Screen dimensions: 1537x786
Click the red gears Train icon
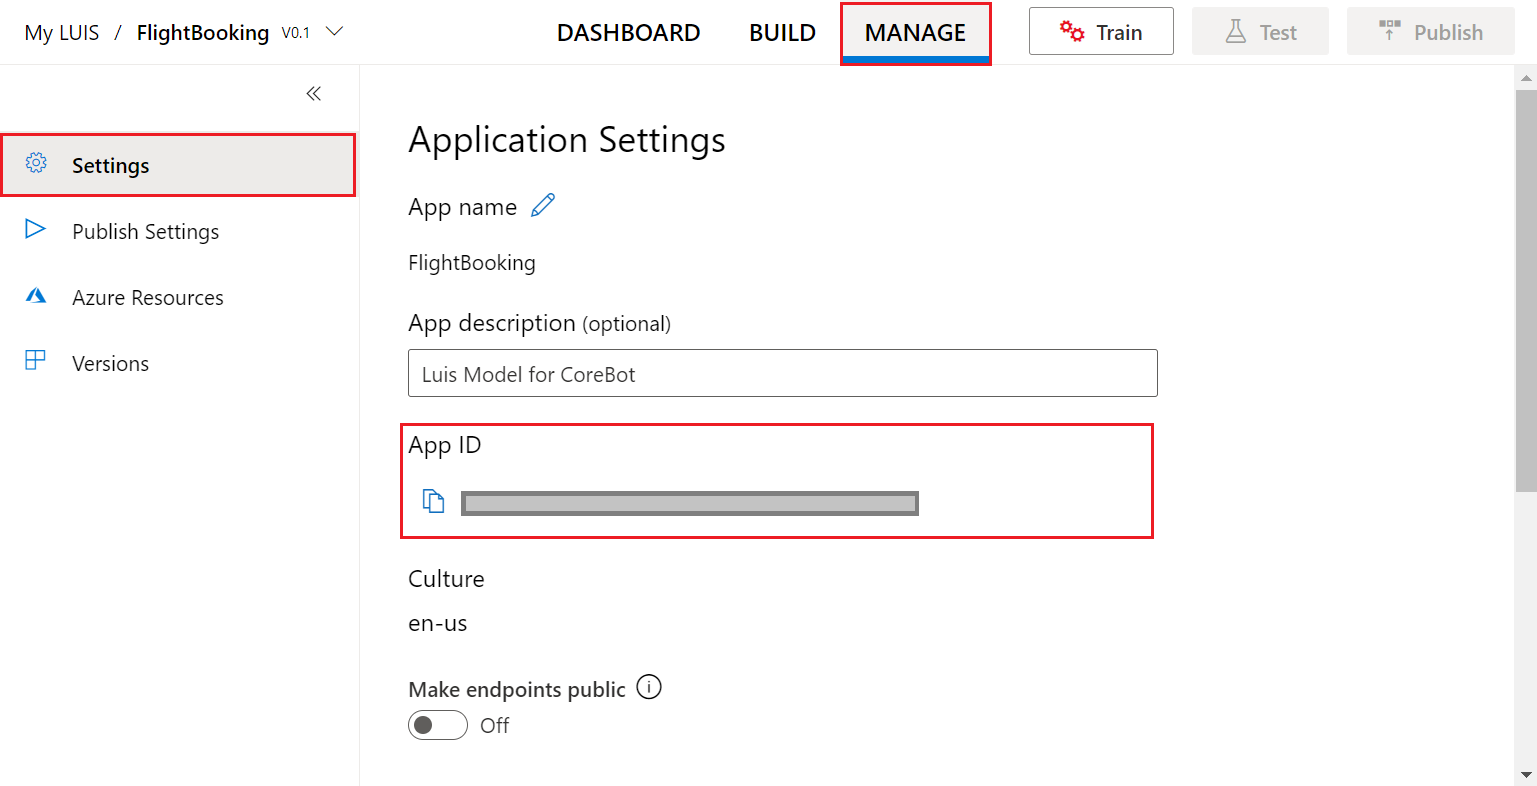click(x=1072, y=32)
